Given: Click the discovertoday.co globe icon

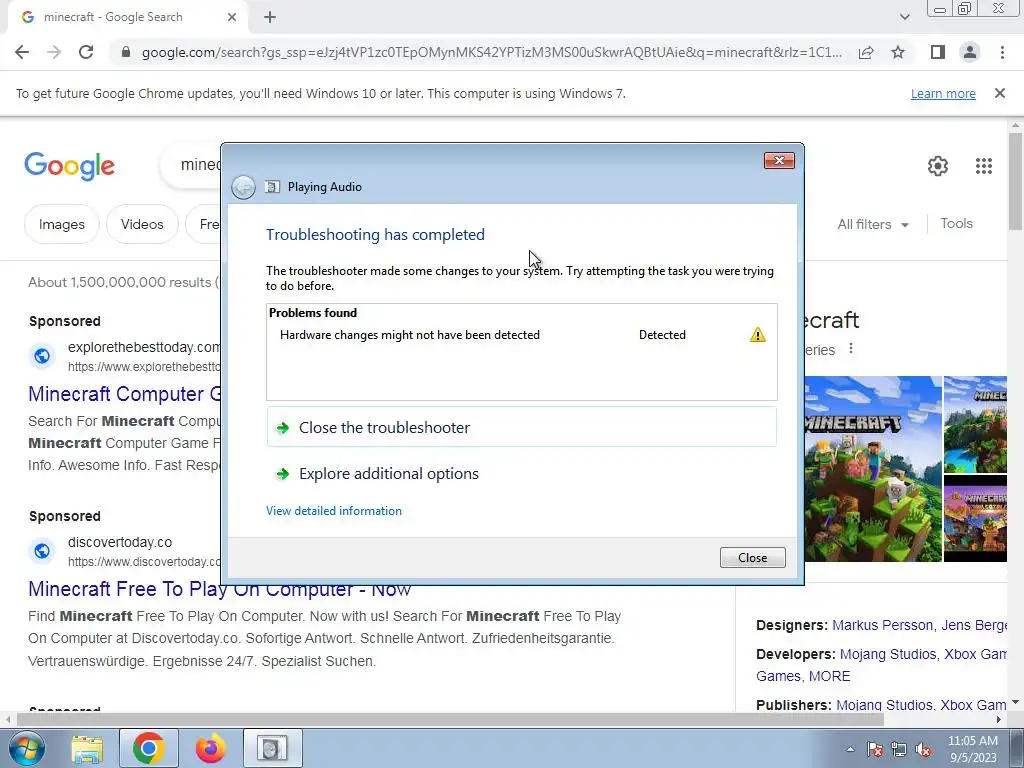Looking at the screenshot, I should pos(42,551).
